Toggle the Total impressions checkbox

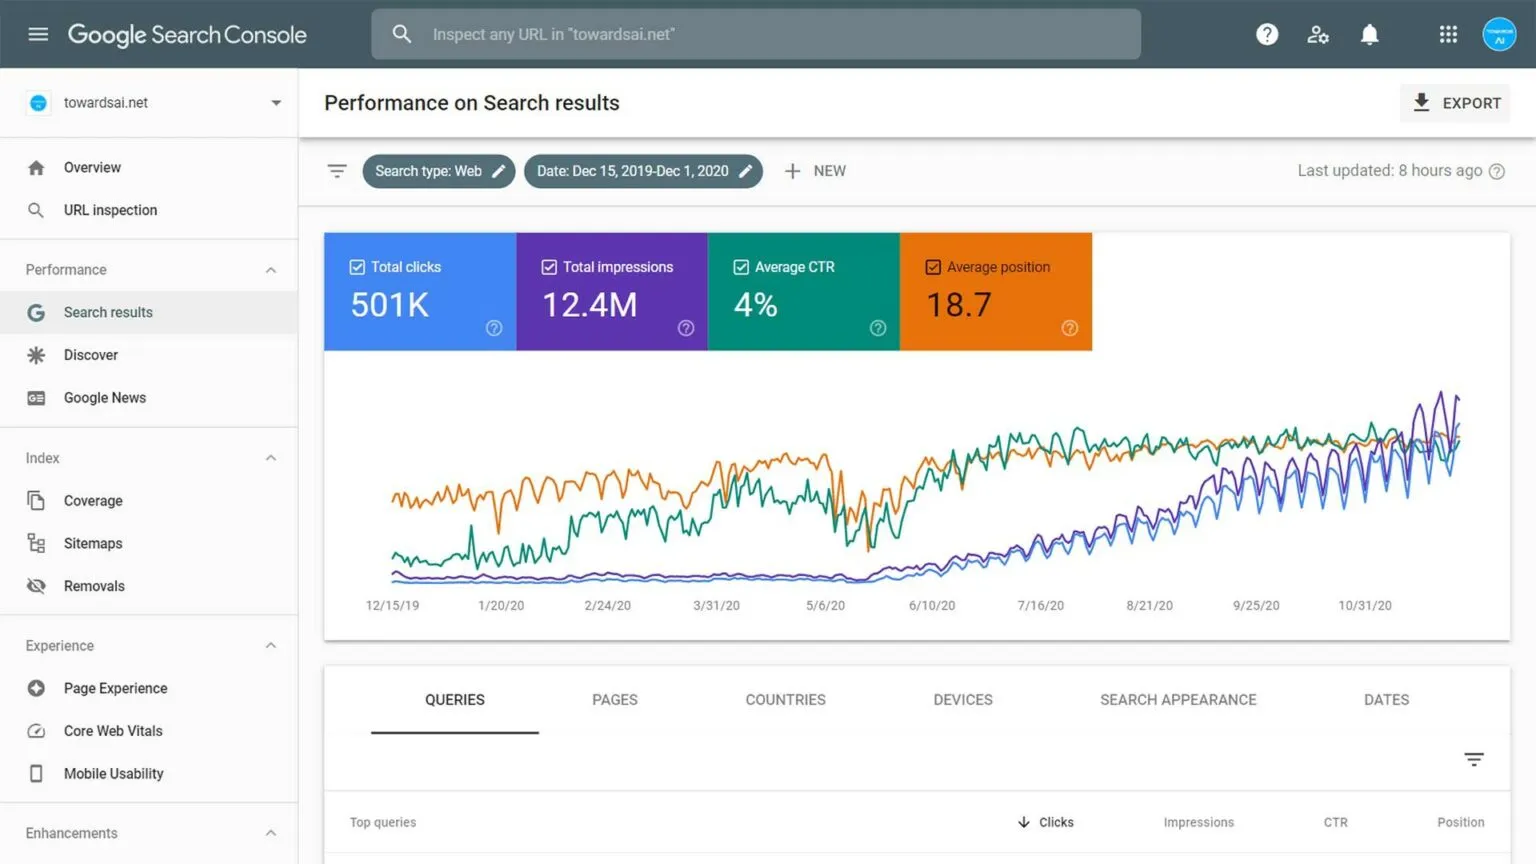click(549, 267)
